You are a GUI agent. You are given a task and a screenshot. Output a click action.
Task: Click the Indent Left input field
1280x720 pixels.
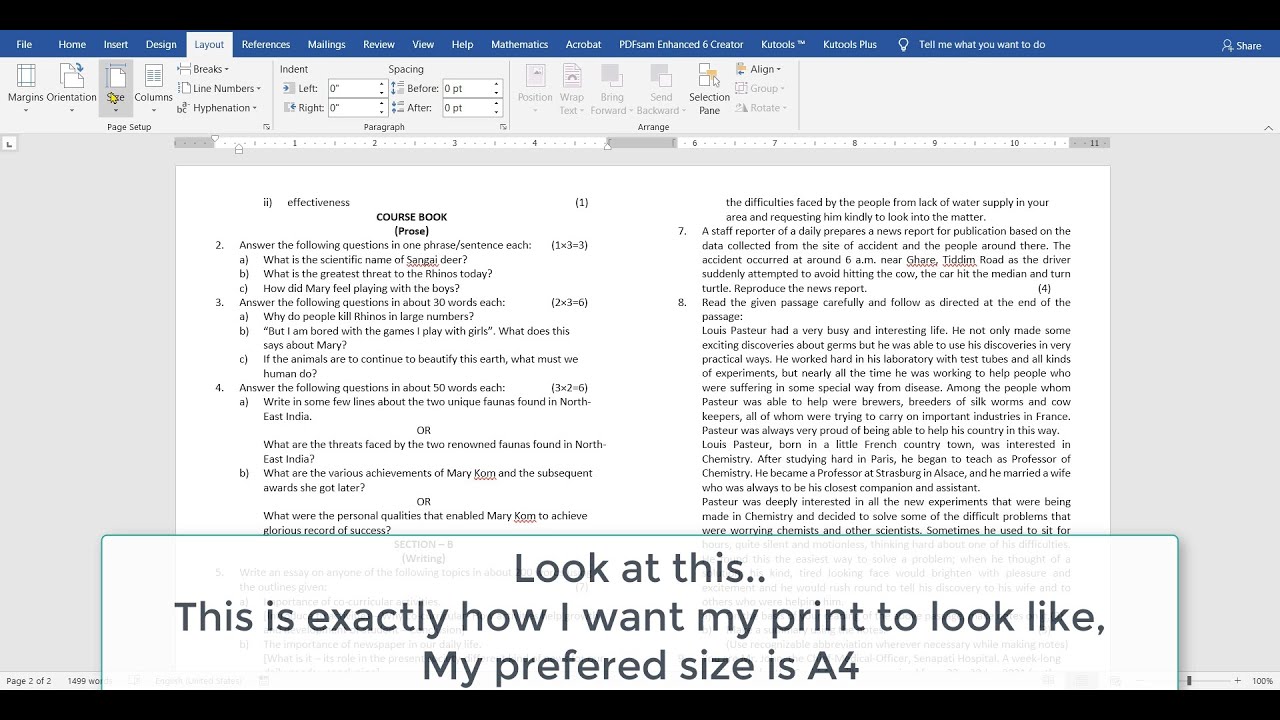click(x=352, y=89)
